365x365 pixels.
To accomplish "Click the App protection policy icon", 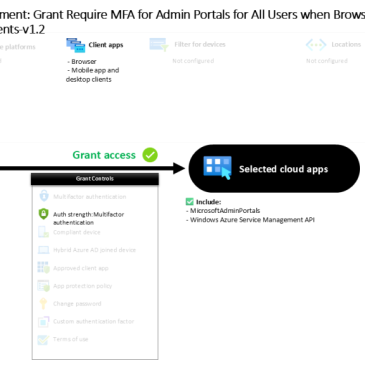I will point(43,286).
